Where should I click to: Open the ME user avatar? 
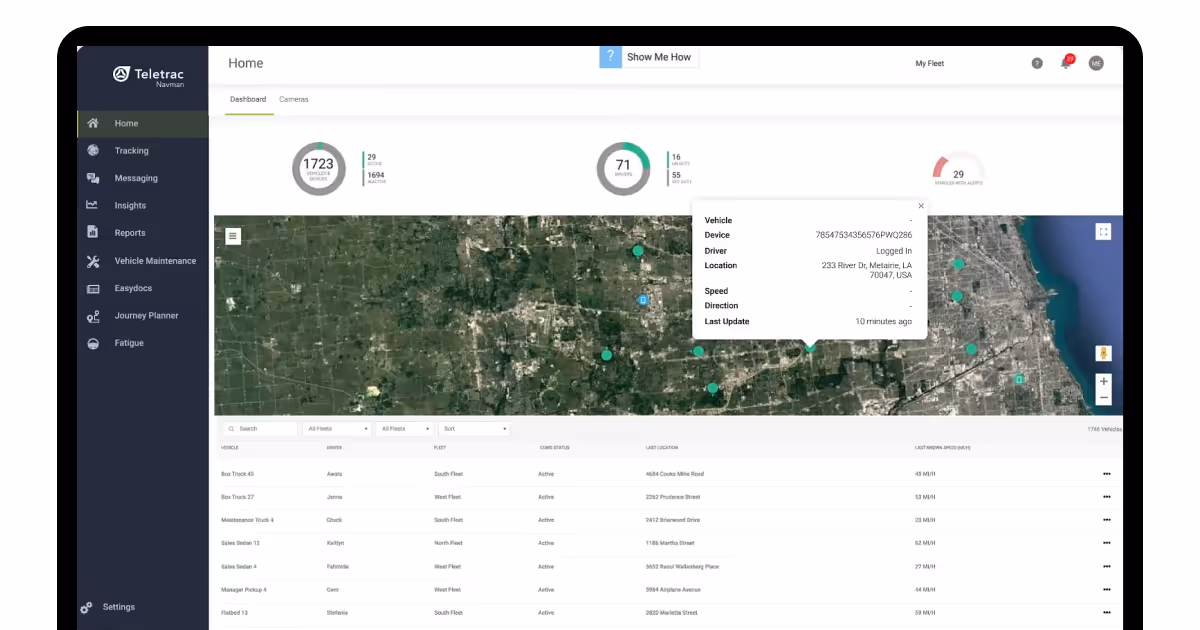(x=1096, y=63)
